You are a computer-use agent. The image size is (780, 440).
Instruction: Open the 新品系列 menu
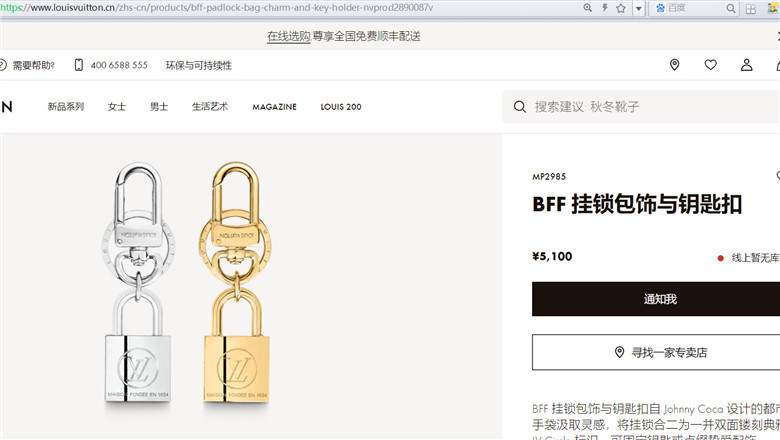66,106
